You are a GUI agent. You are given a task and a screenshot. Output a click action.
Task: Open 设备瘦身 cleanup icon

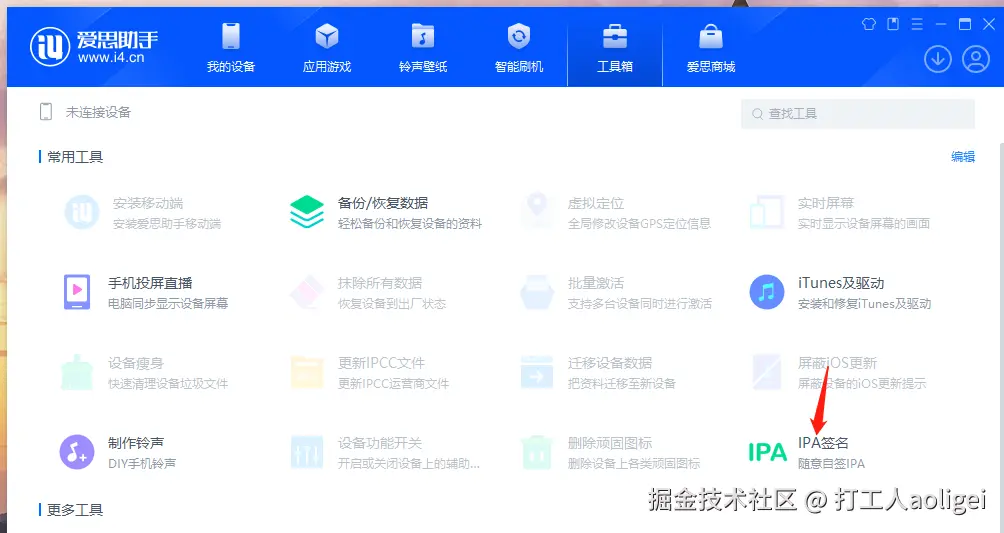pos(77,372)
